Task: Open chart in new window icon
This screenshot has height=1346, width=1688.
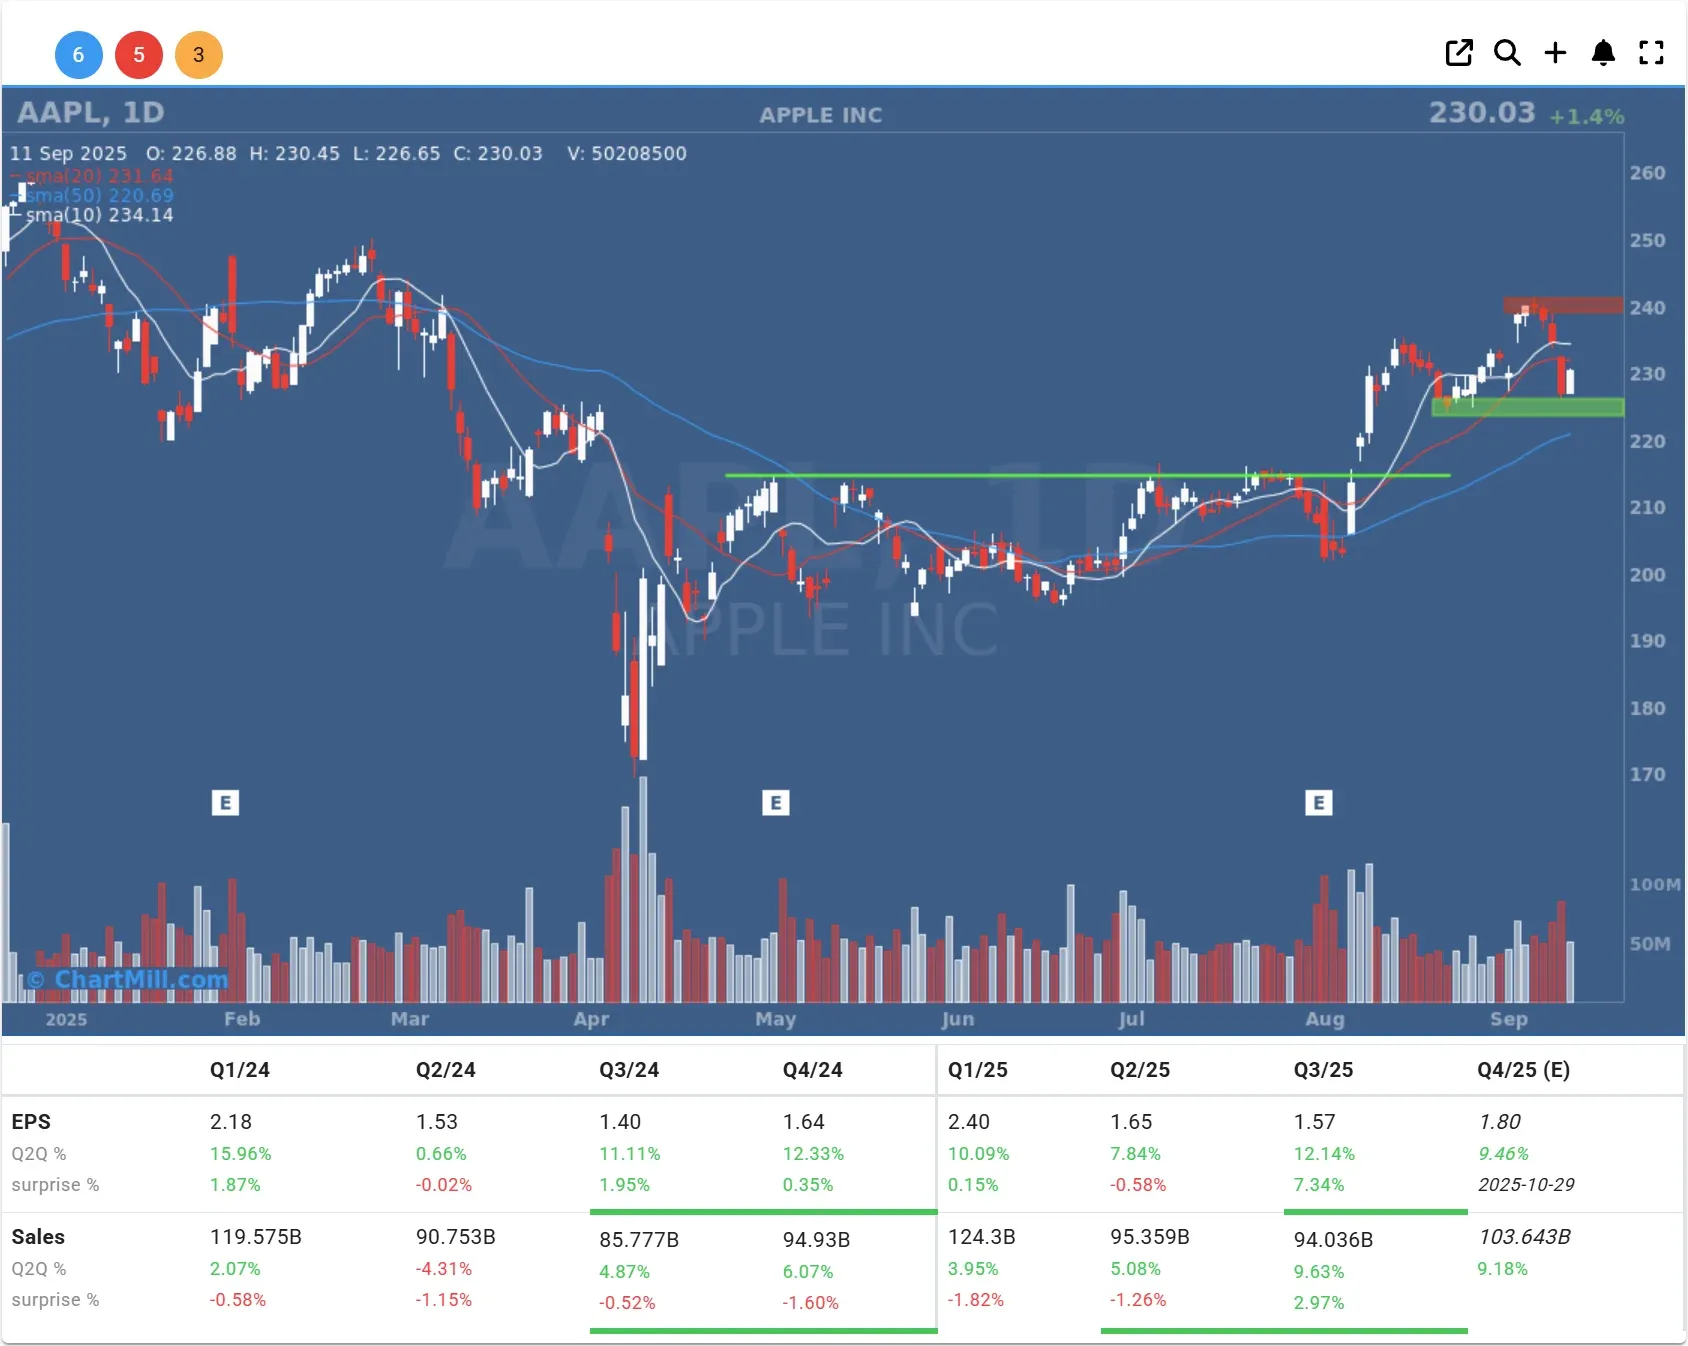Action: point(1459,53)
